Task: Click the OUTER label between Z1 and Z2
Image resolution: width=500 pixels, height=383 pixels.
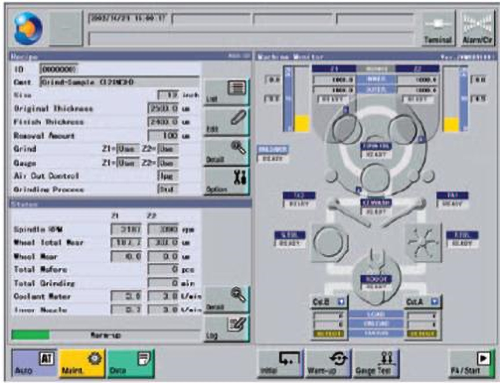Action: pyautogui.click(x=376, y=90)
